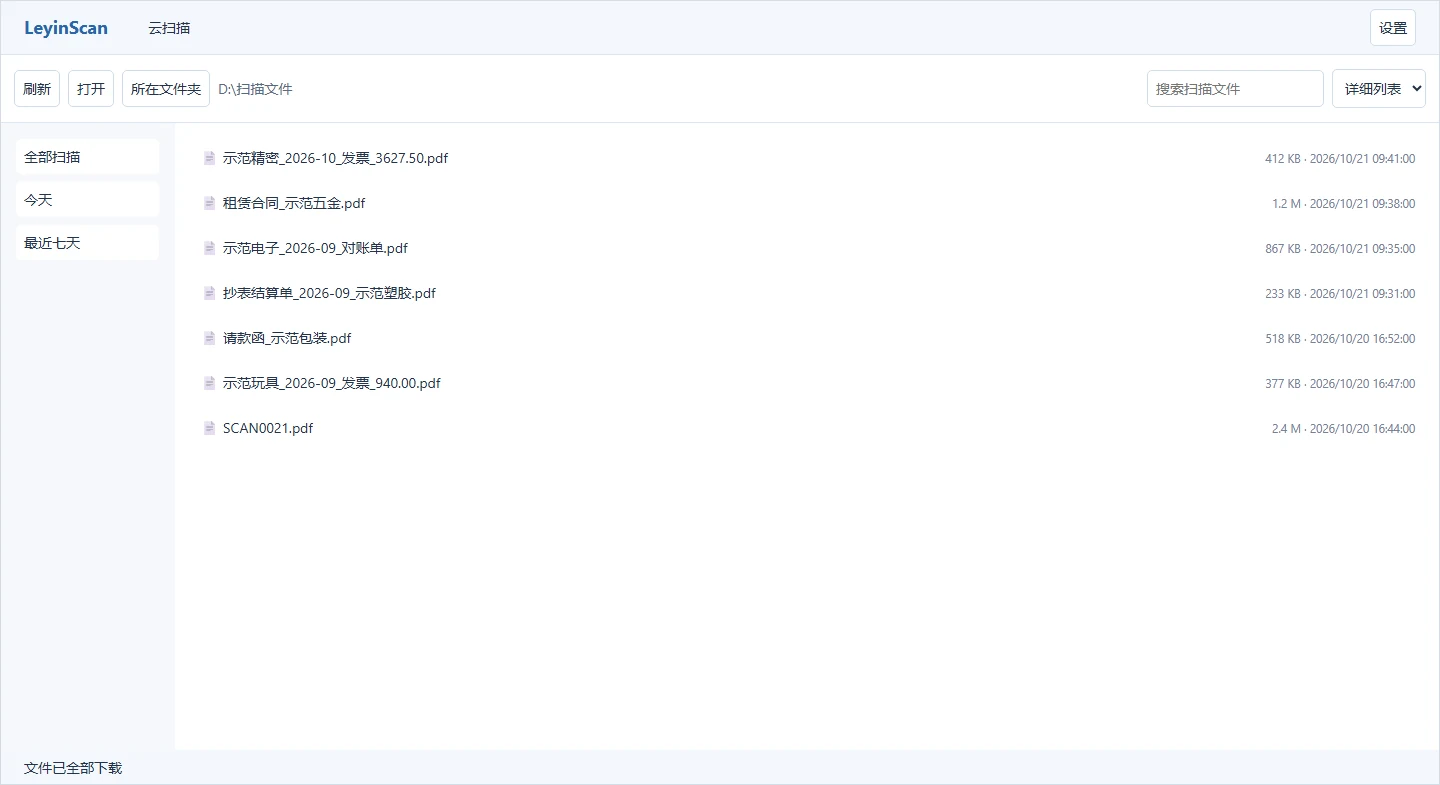
Task: Click the PDF icon for 请款函_示范包装.pdf
Action: (210, 338)
